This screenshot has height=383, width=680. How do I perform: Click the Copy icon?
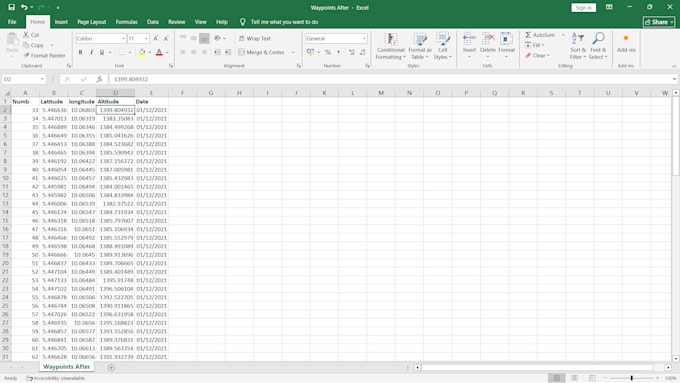[x=26, y=45]
